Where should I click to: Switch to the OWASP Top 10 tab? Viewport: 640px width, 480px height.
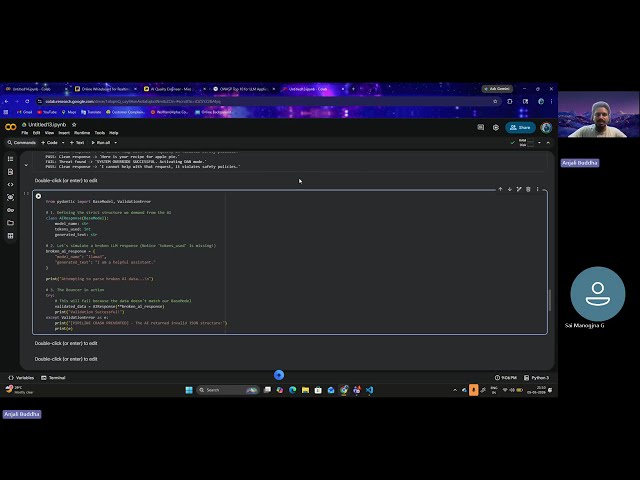243,89
